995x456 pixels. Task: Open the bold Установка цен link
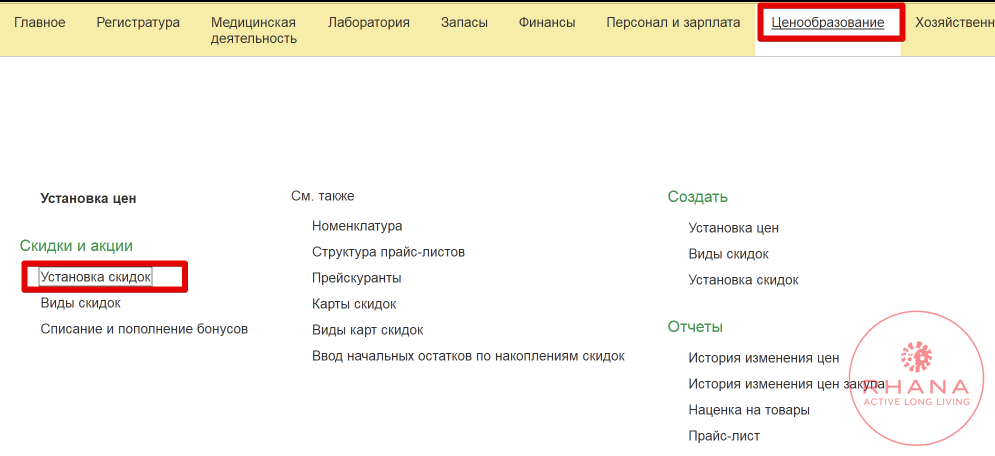88,199
